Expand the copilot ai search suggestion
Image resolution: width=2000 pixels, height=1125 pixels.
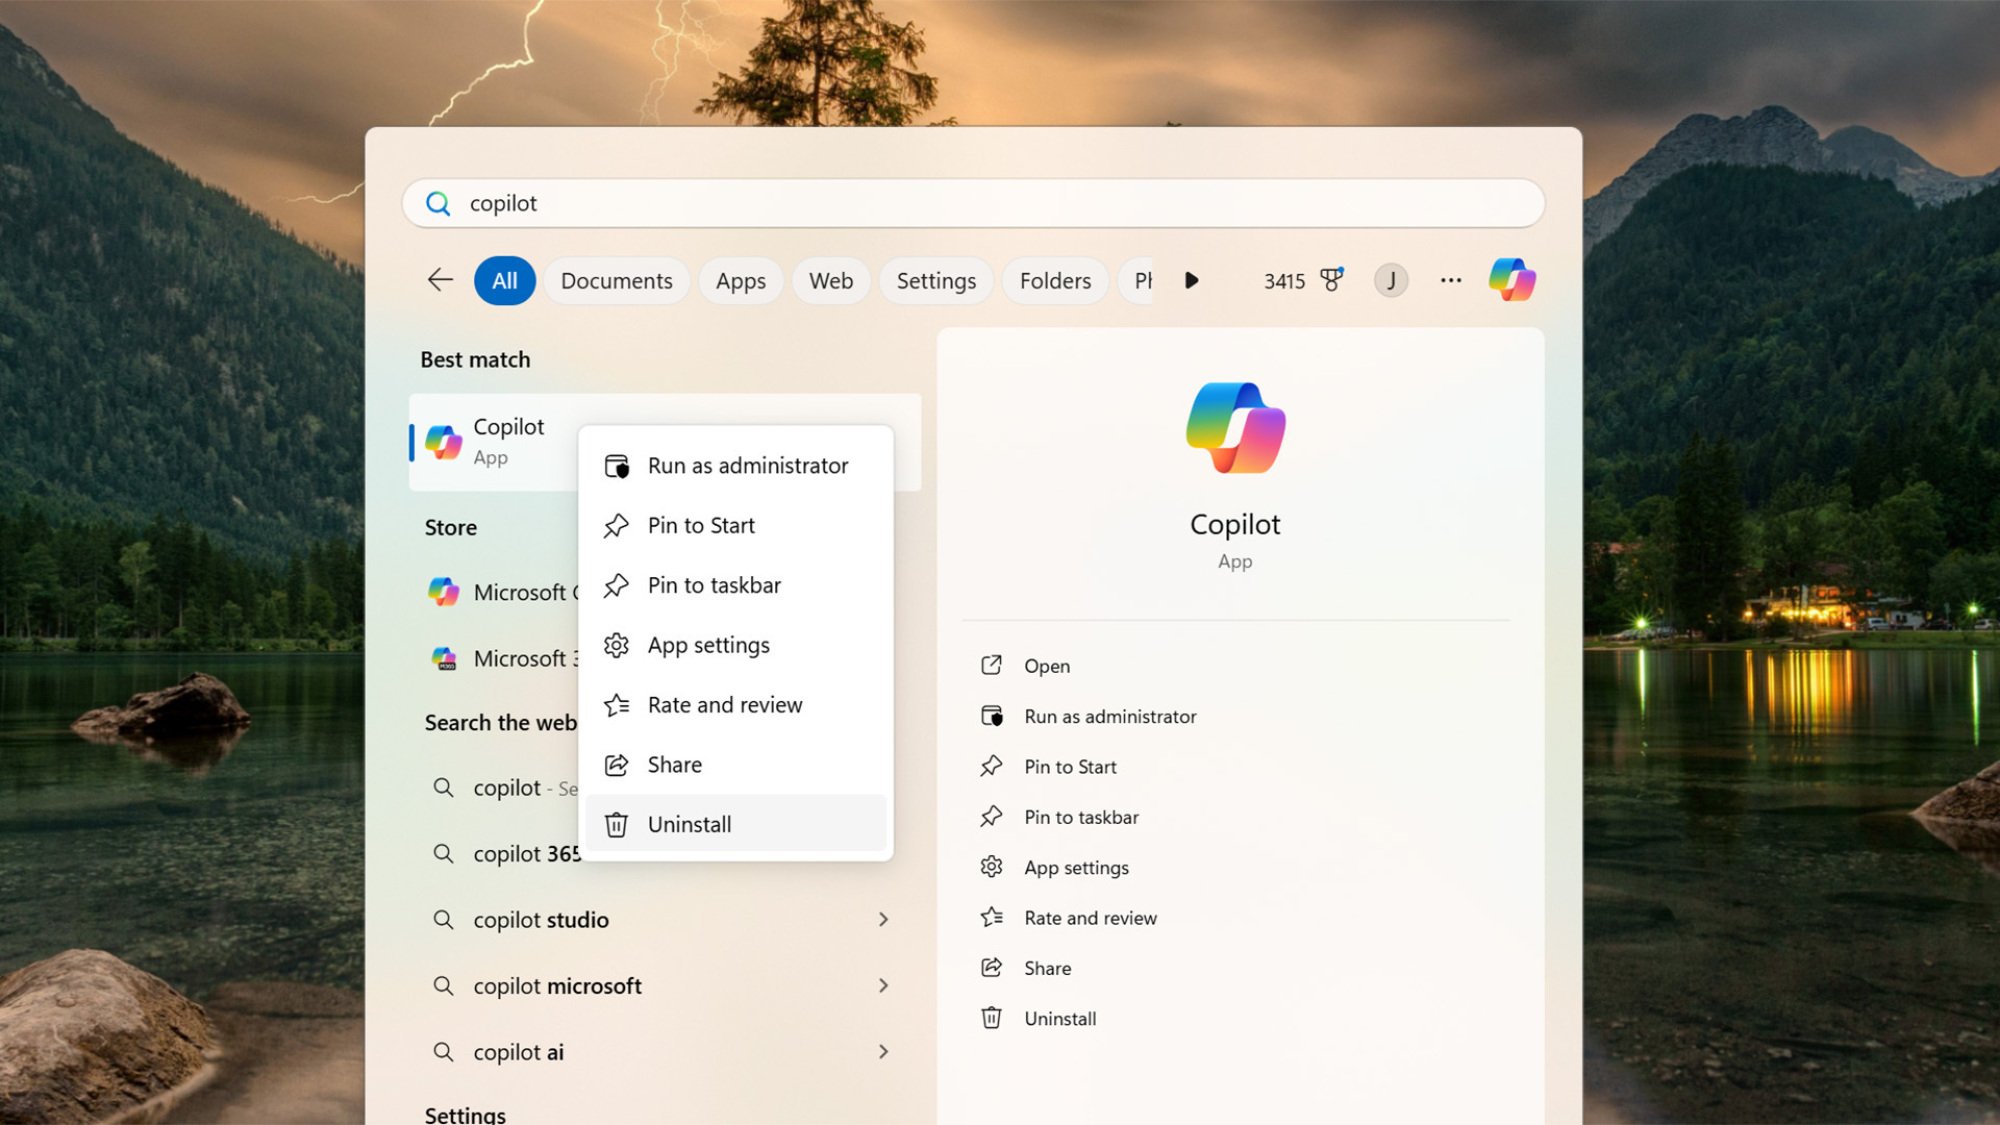click(884, 1051)
